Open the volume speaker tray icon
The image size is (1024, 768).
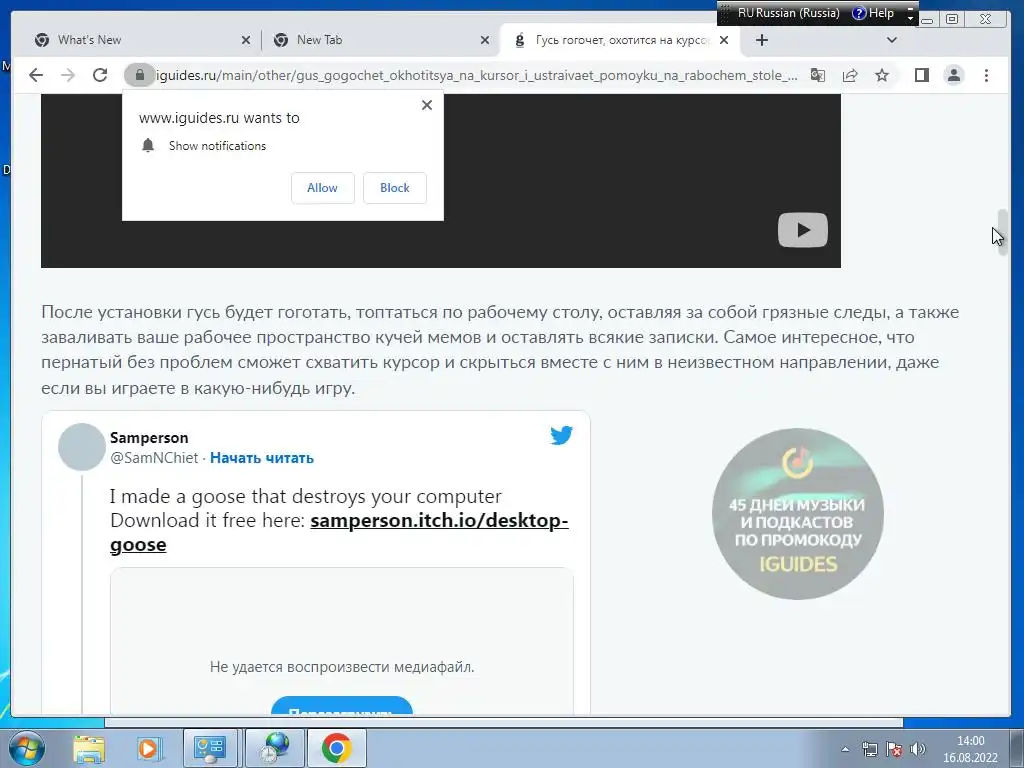[x=918, y=749]
